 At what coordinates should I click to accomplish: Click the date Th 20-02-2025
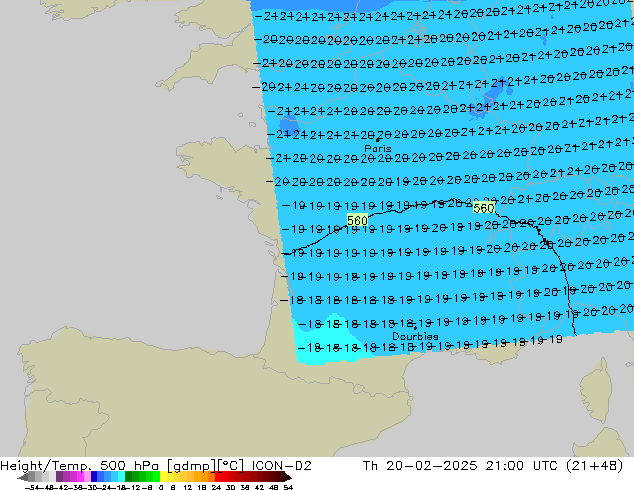click(420, 466)
